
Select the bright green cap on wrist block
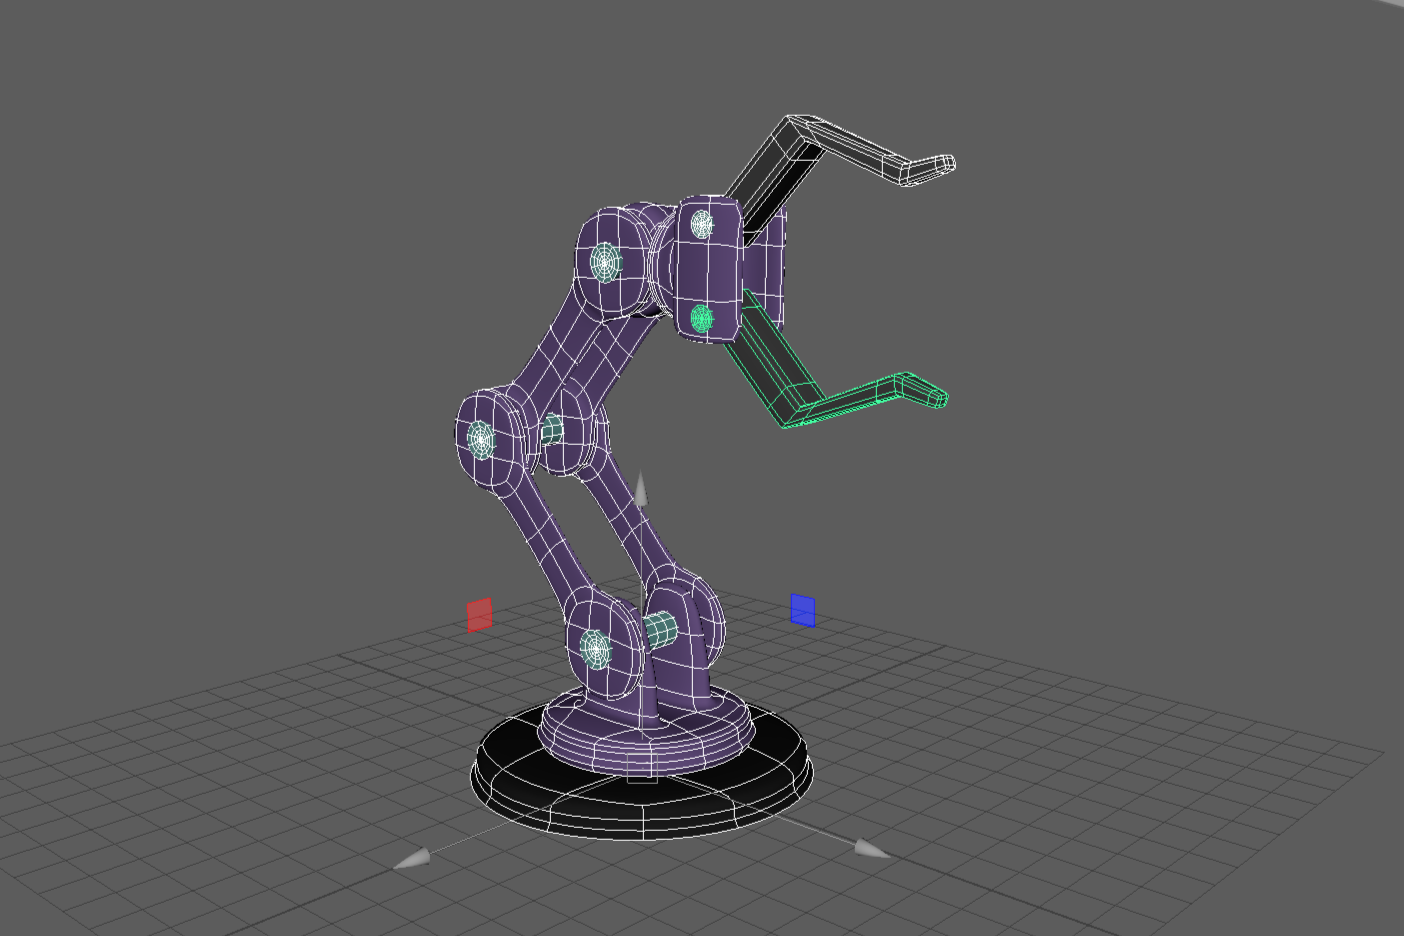pyautogui.click(x=702, y=319)
